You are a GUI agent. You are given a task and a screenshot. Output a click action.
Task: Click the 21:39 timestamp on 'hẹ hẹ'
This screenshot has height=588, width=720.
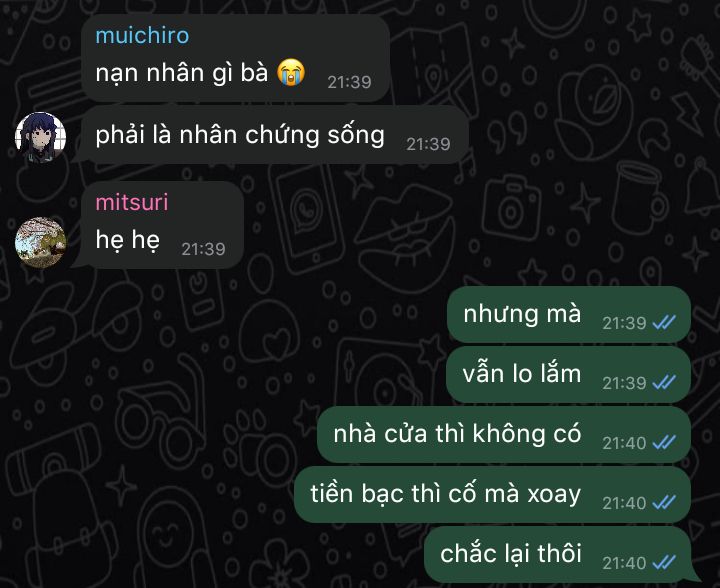(x=203, y=249)
